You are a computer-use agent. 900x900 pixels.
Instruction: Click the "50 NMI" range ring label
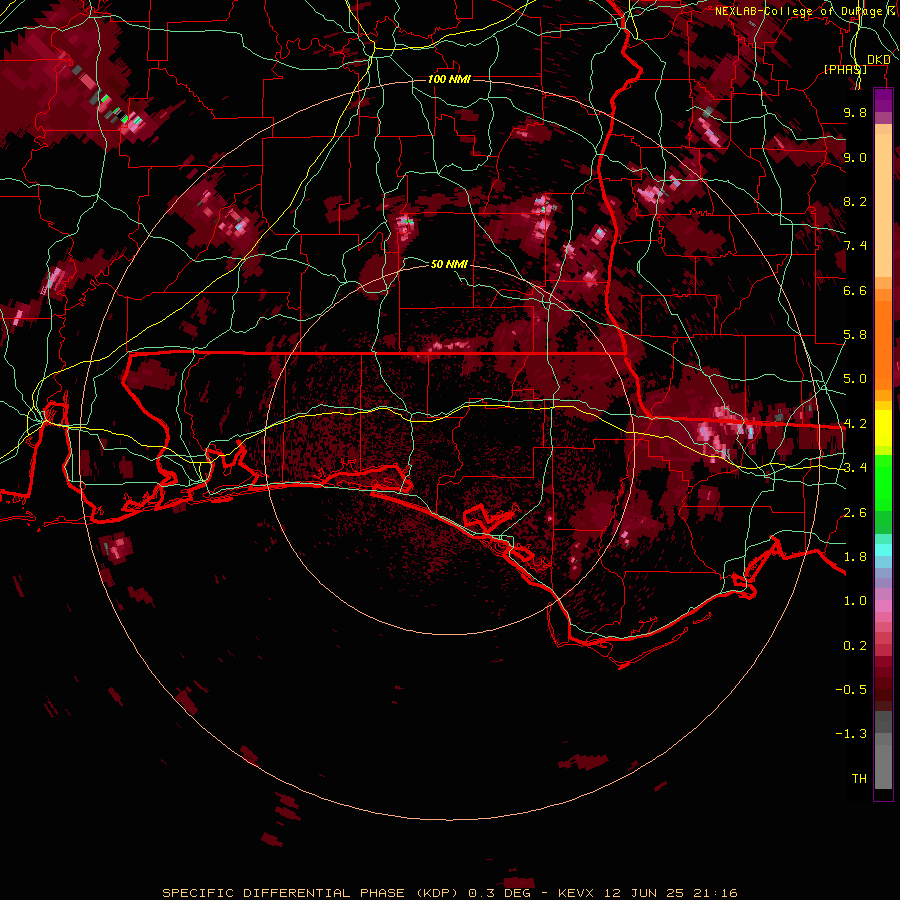[449, 264]
